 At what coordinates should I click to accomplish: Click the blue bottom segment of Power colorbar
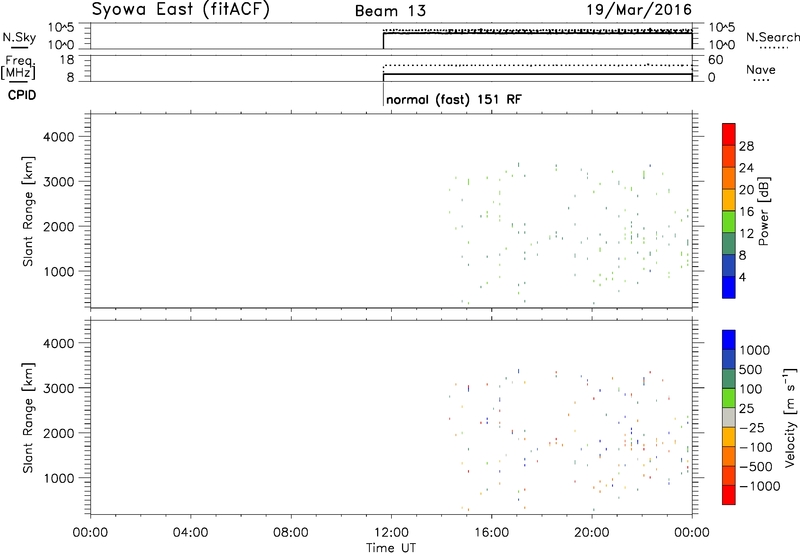tap(729, 287)
